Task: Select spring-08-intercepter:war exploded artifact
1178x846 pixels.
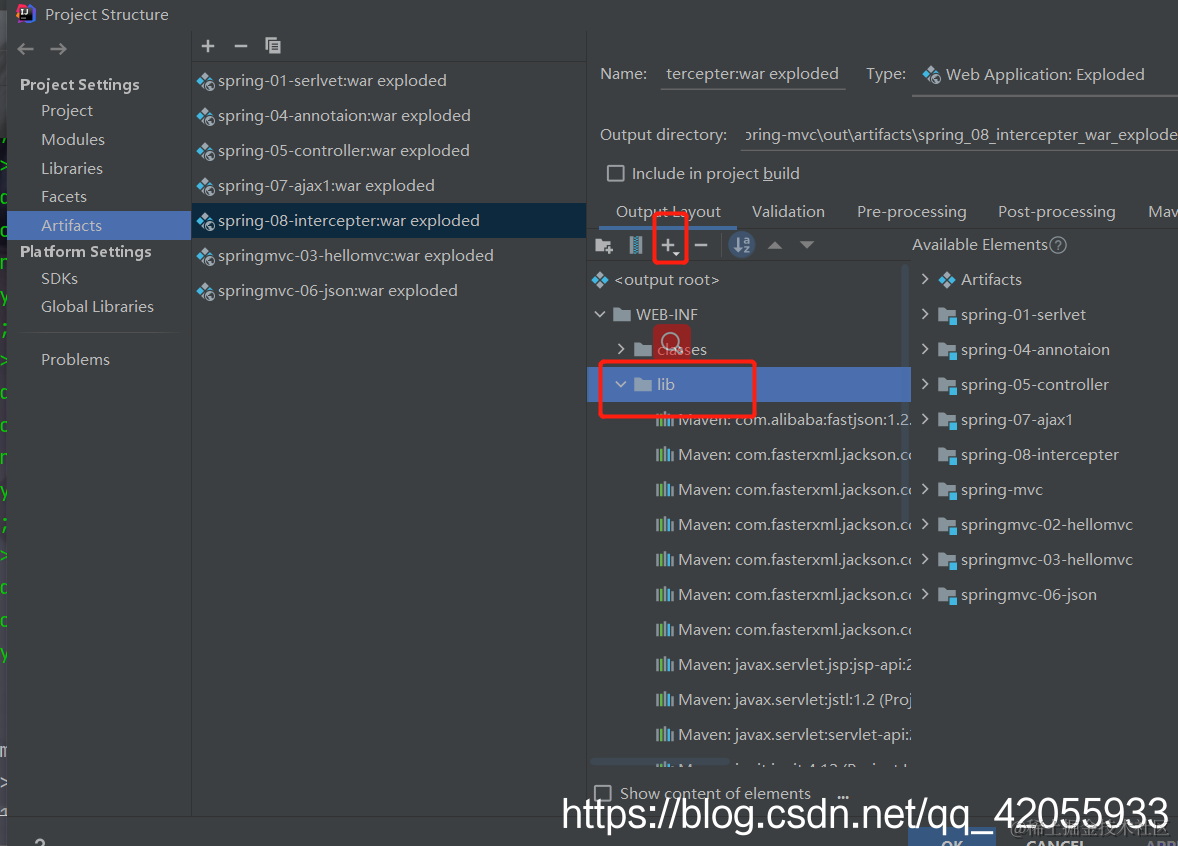Action: [x=388, y=221]
